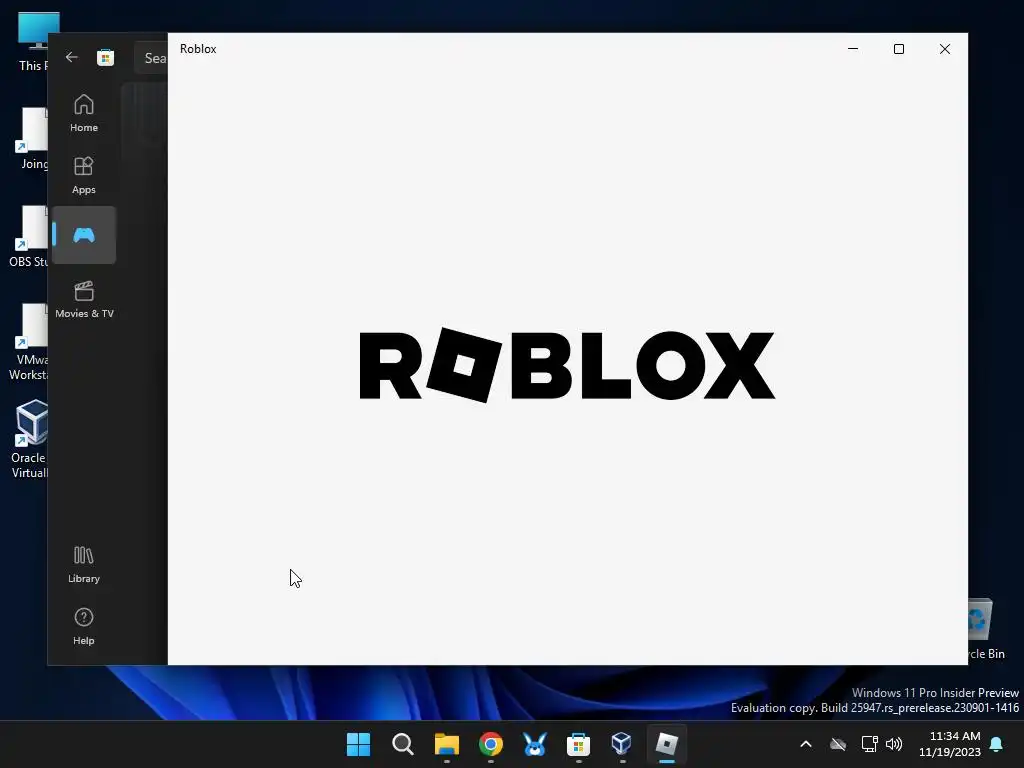Select OBS Studio desktop shortcut
The width and height of the screenshot is (1024, 768).
pyautogui.click(x=30, y=236)
